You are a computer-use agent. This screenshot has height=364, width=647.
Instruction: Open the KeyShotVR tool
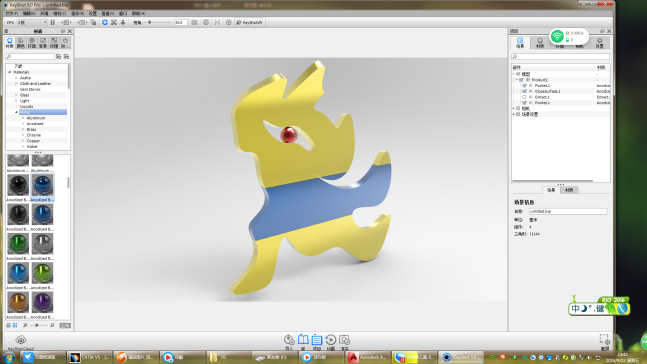click(x=249, y=22)
